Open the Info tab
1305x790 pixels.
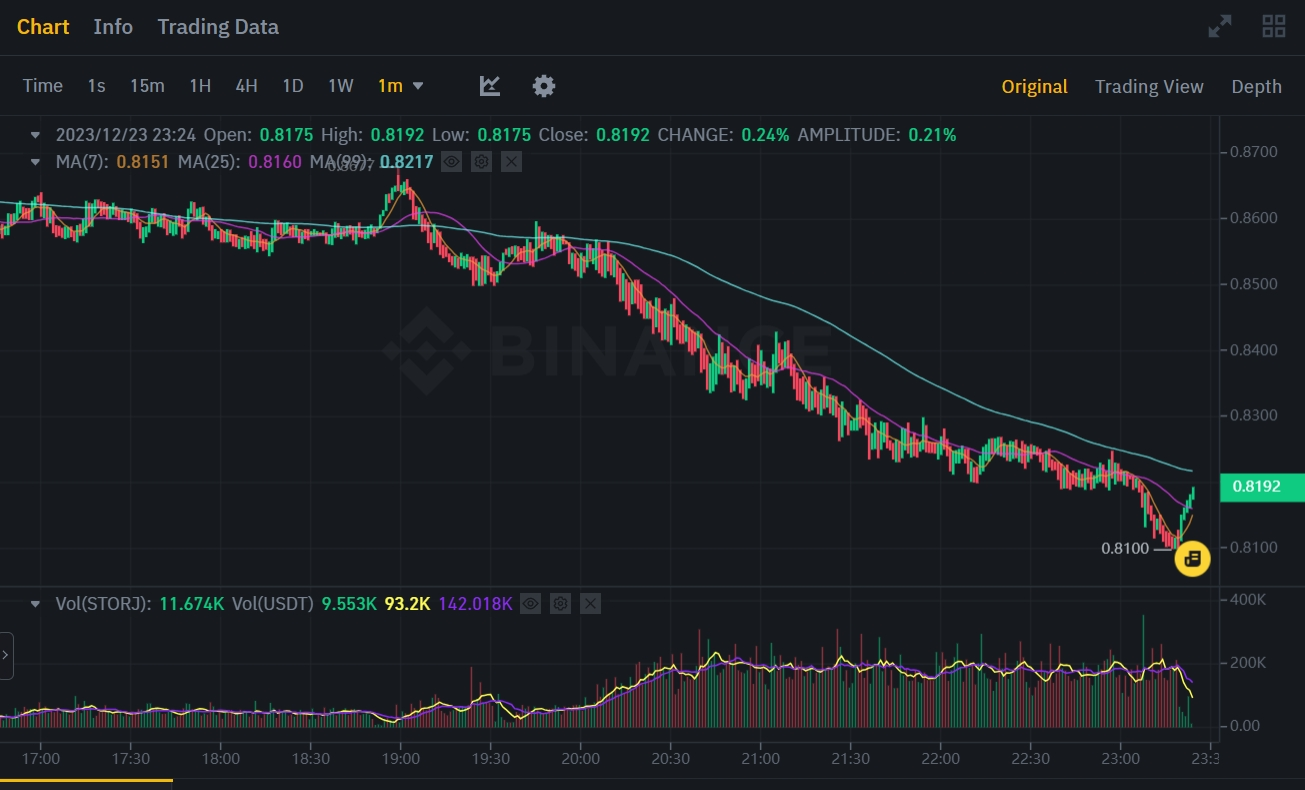[x=112, y=27]
